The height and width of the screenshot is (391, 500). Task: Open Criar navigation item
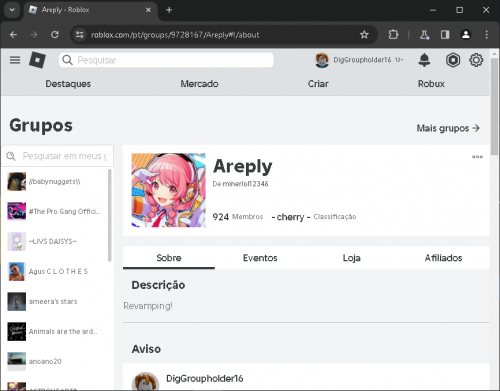coord(318,84)
